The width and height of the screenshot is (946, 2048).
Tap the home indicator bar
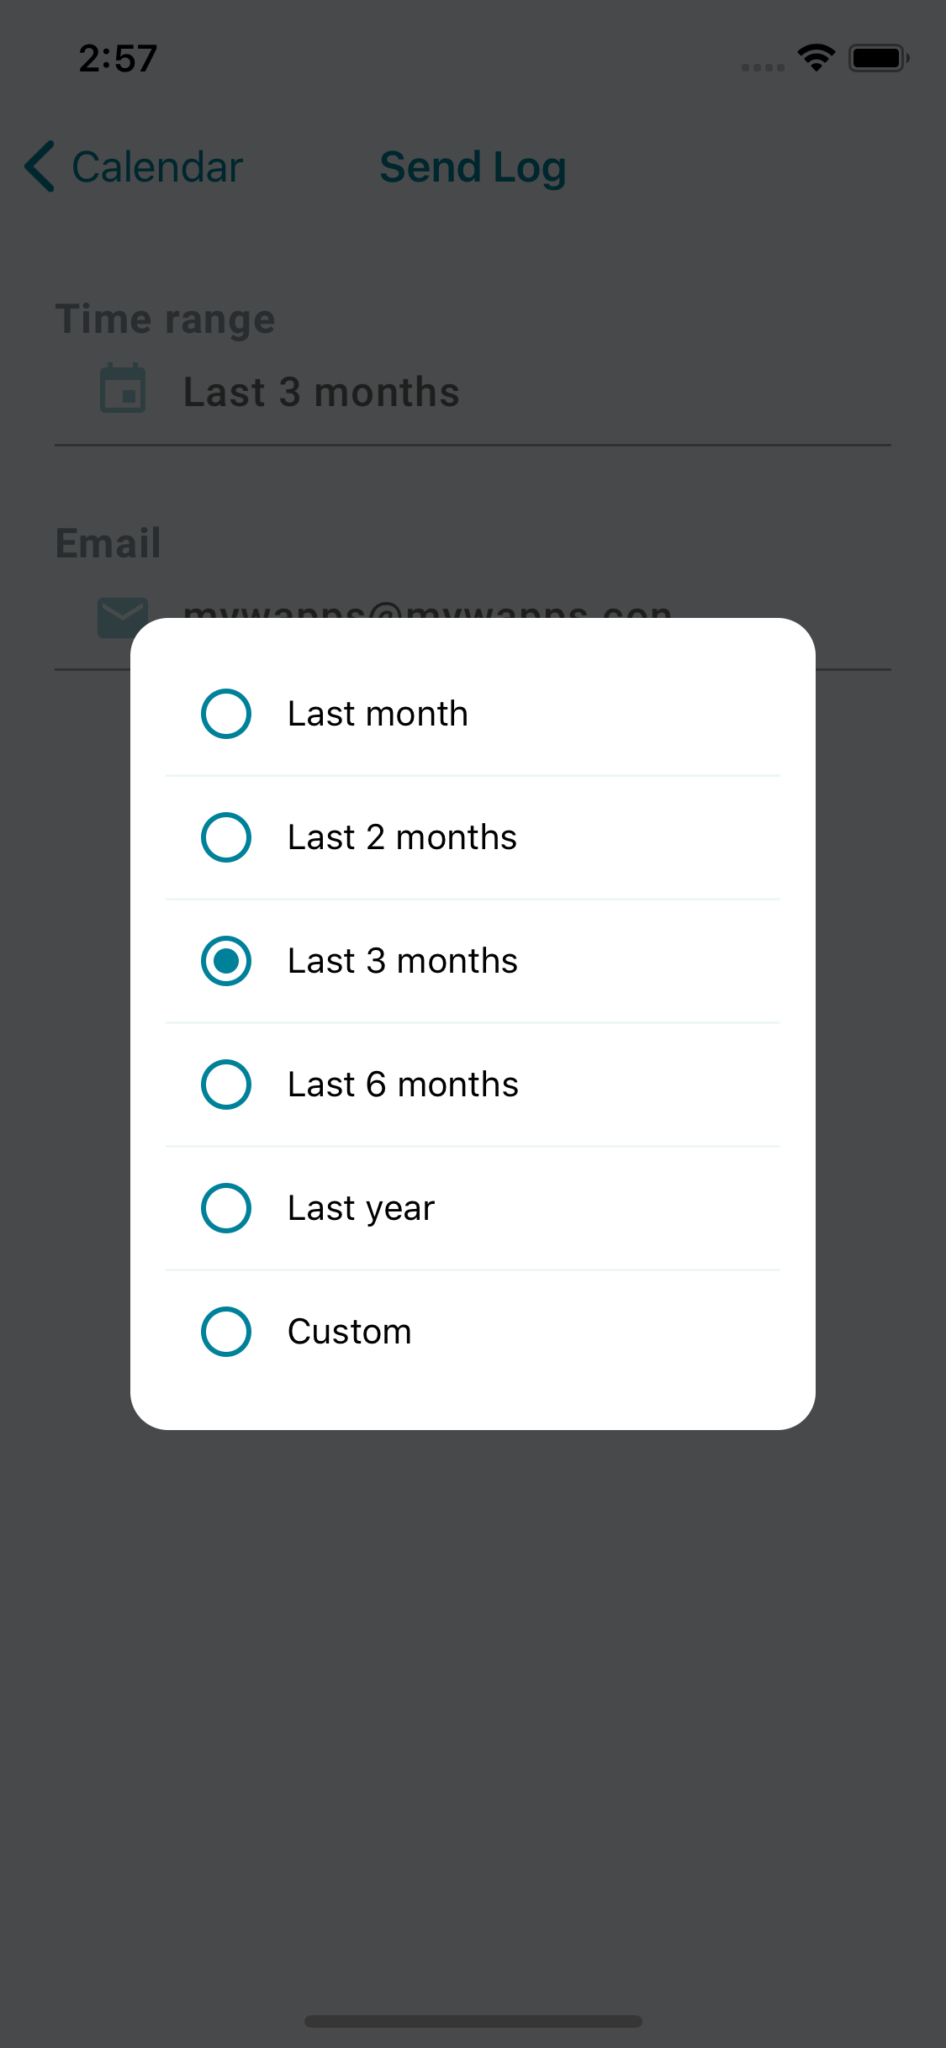click(x=473, y=2021)
